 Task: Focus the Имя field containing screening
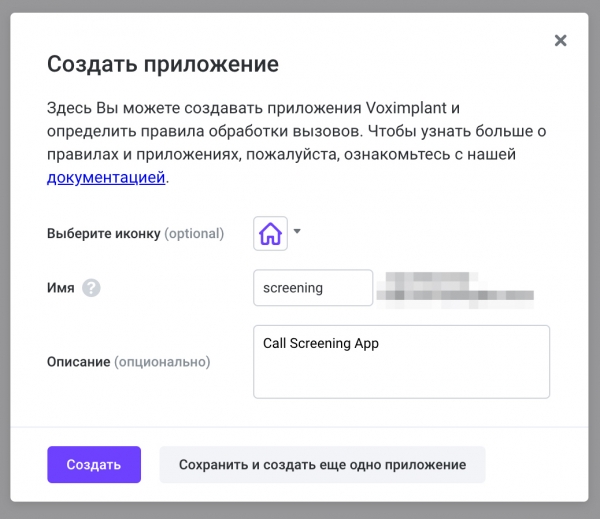tap(312, 288)
